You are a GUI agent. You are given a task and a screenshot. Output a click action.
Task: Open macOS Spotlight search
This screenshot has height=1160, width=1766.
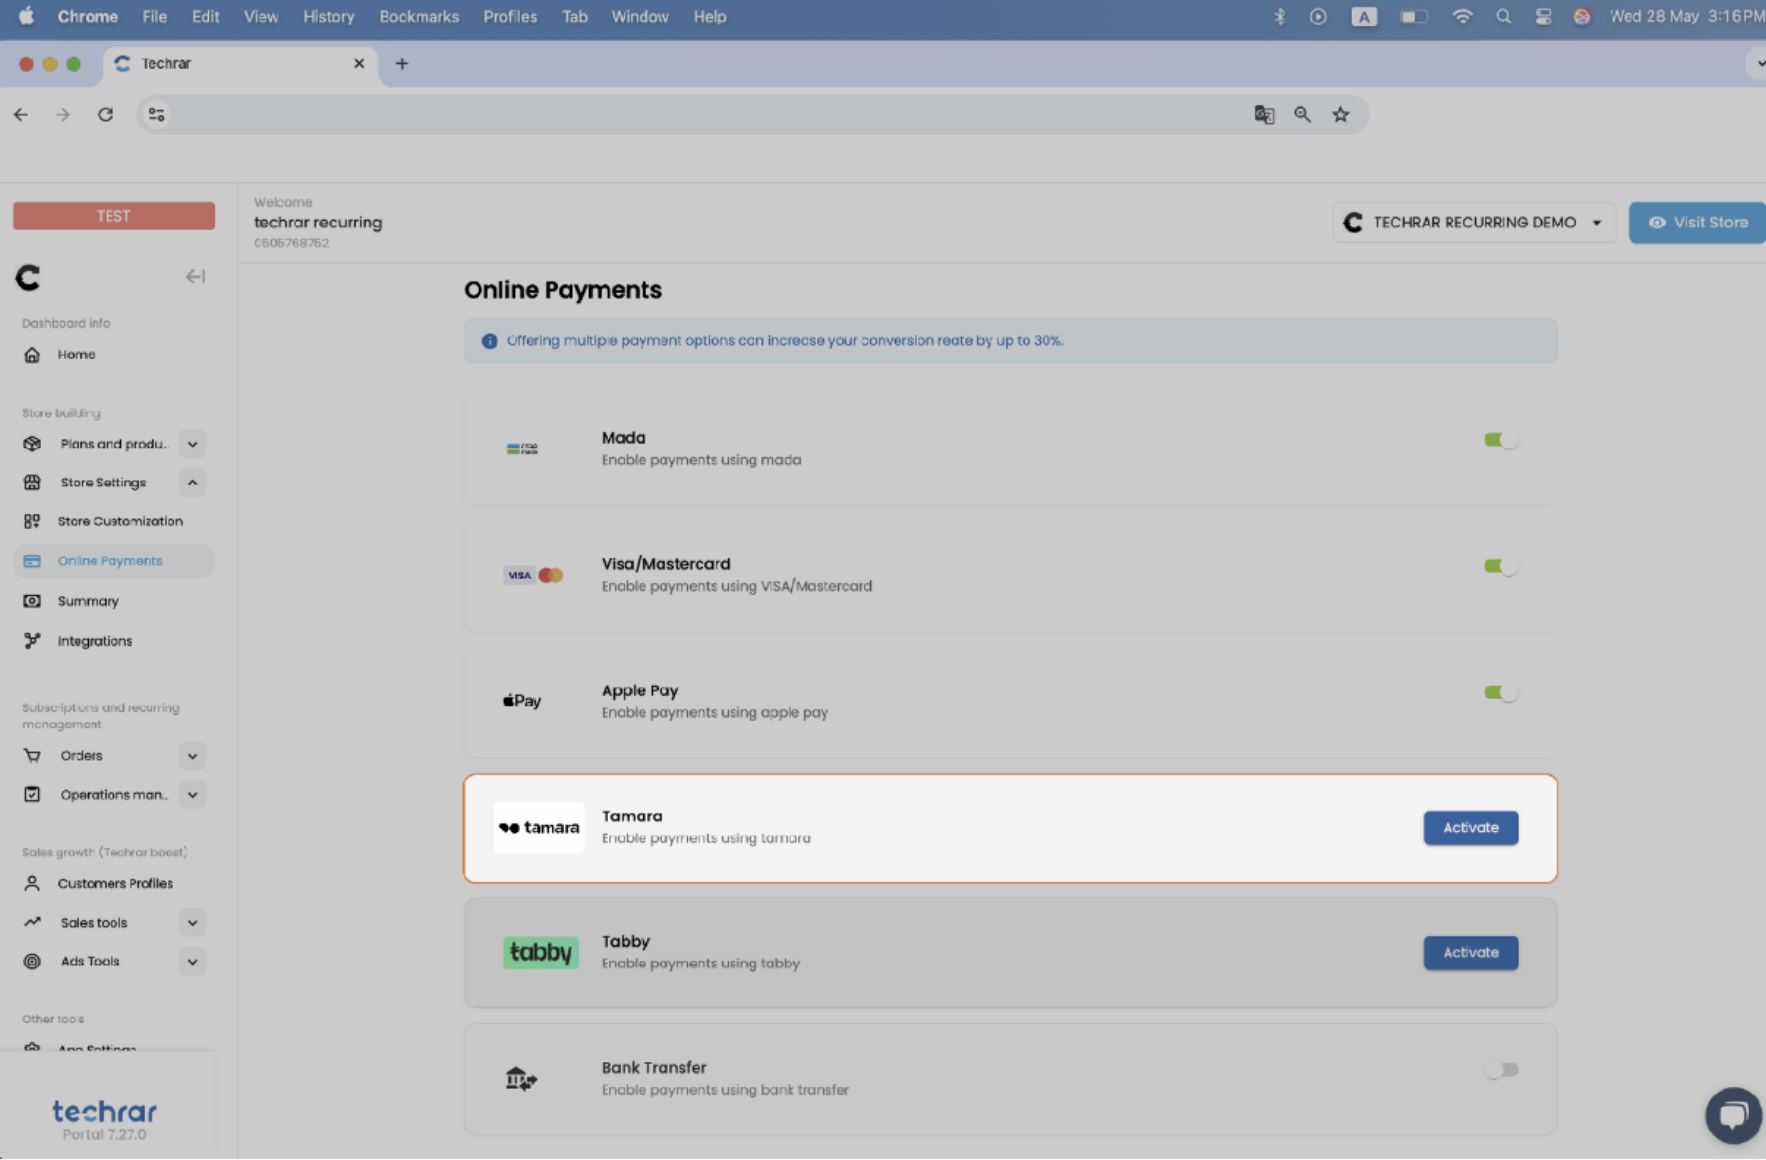pos(1503,17)
